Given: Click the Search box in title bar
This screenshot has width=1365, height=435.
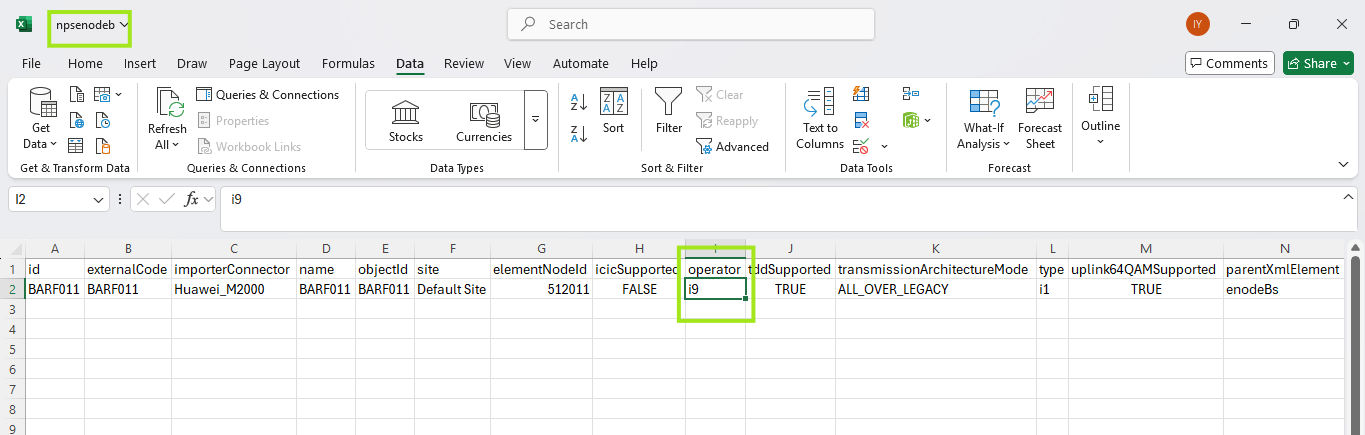Looking at the screenshot, I should tap(690, 24).
